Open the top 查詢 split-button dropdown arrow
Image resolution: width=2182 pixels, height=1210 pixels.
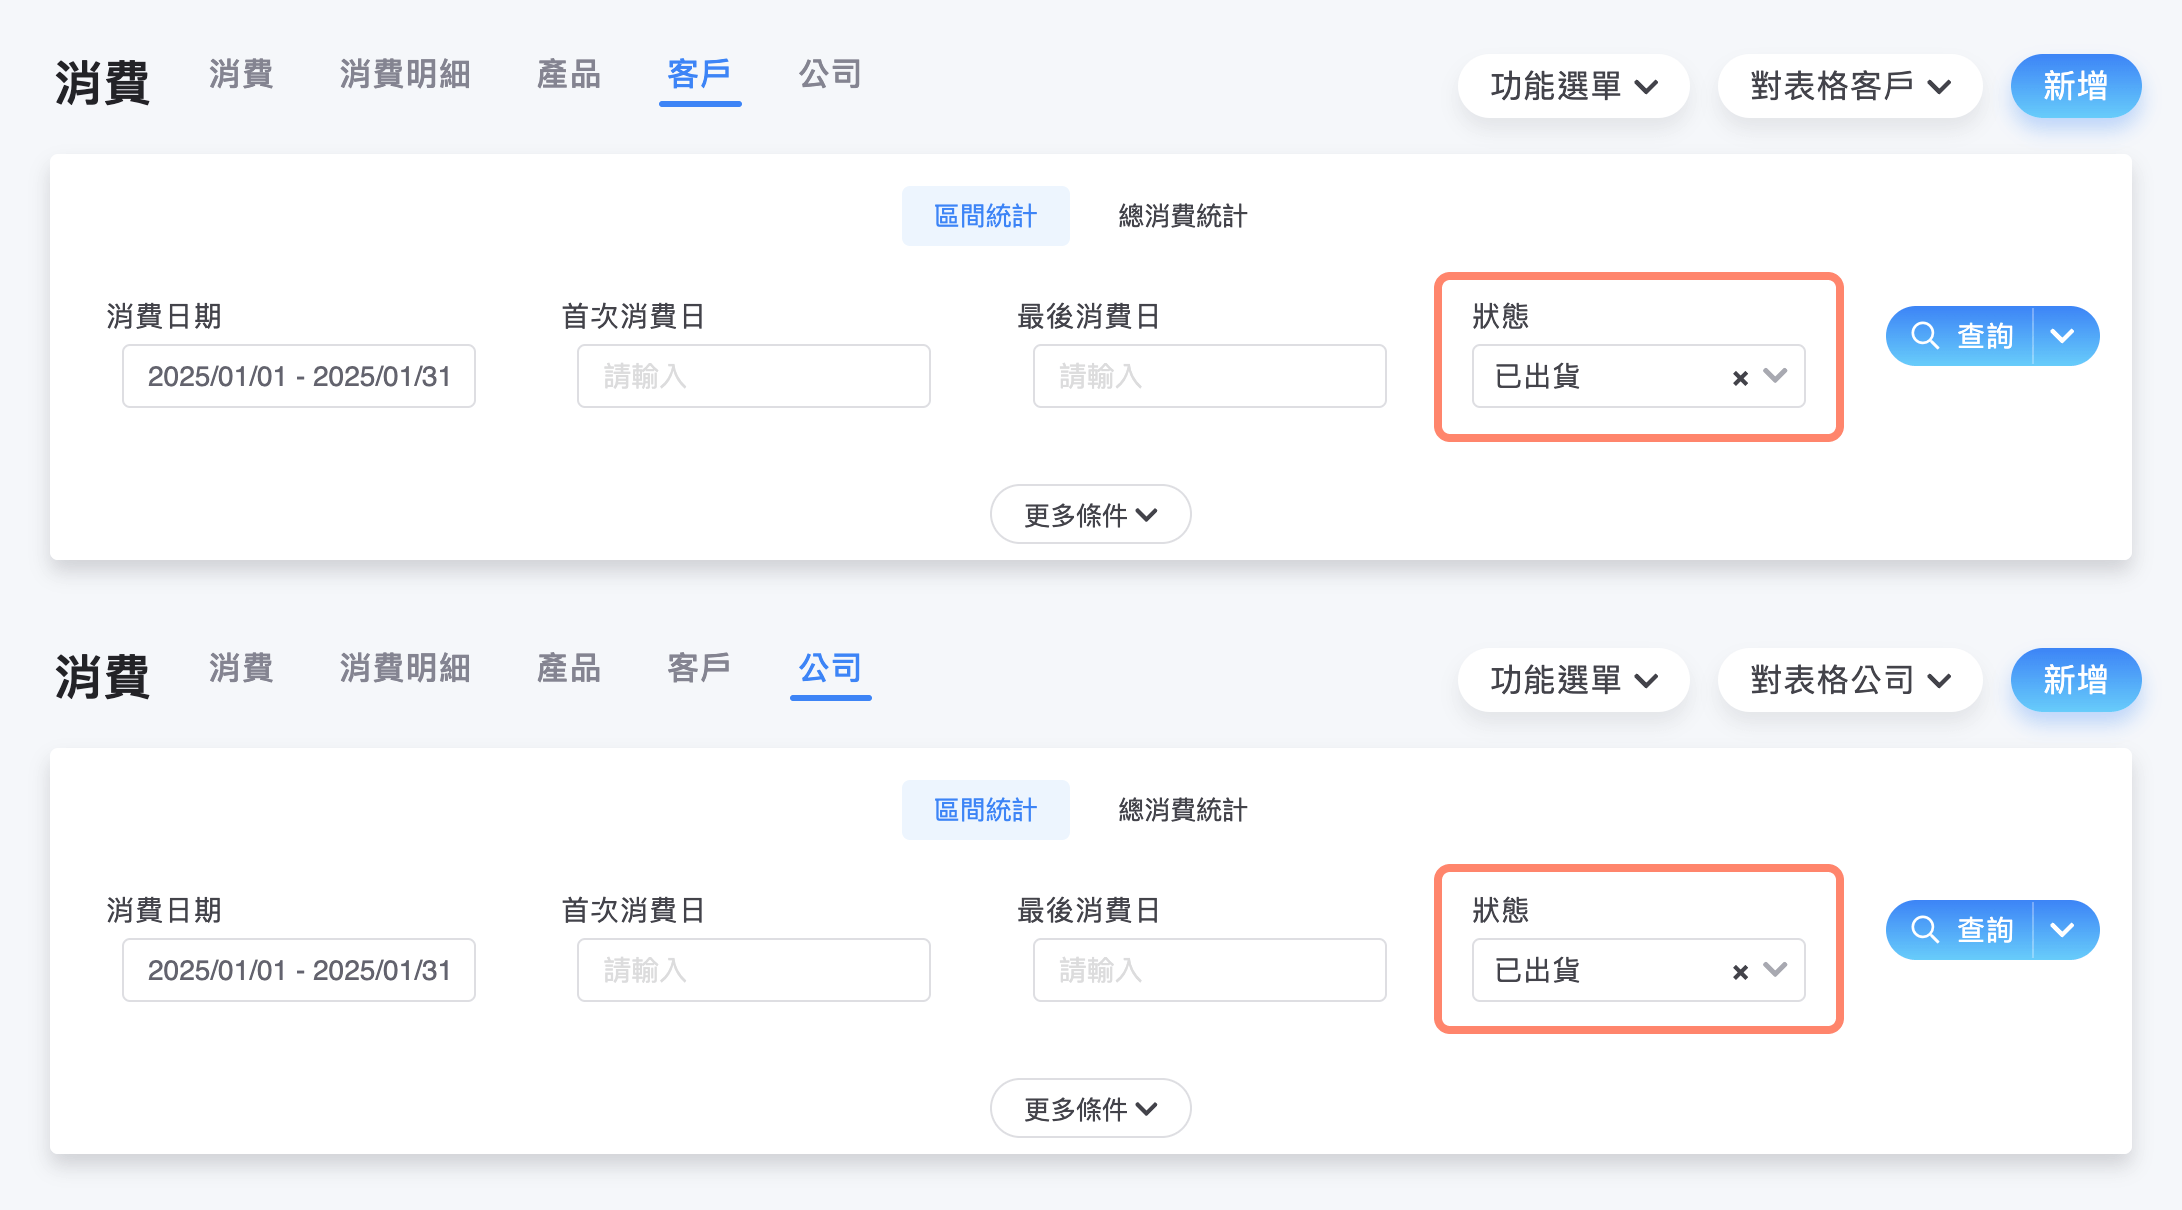point(2062,336)
